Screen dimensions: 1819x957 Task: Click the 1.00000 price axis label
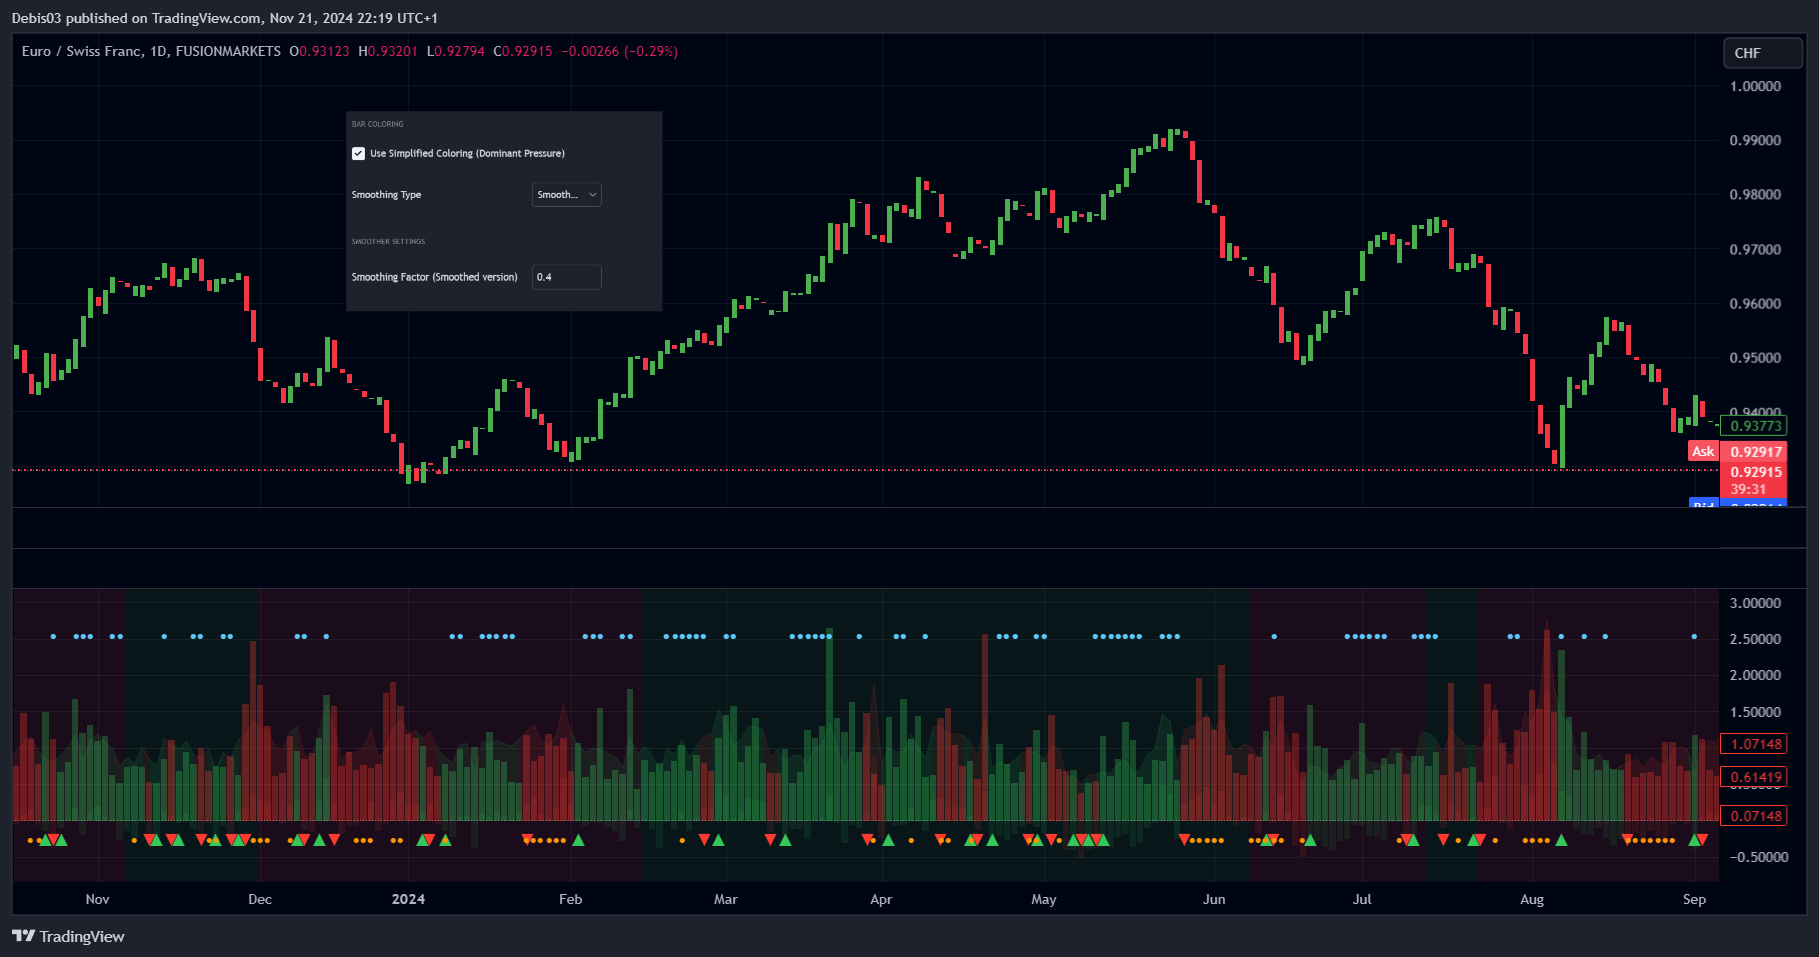pyautogui.click(x=1755, y=86)
